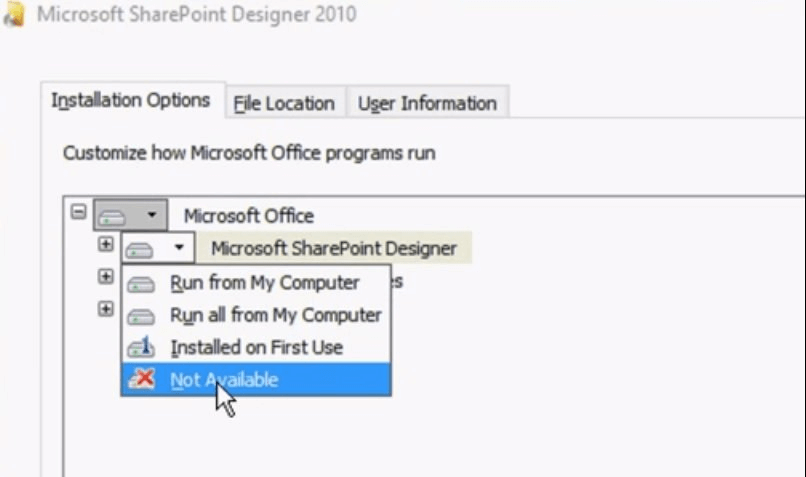Expand the second child tree node
The image size is (806, 477).
coord(105,277)
